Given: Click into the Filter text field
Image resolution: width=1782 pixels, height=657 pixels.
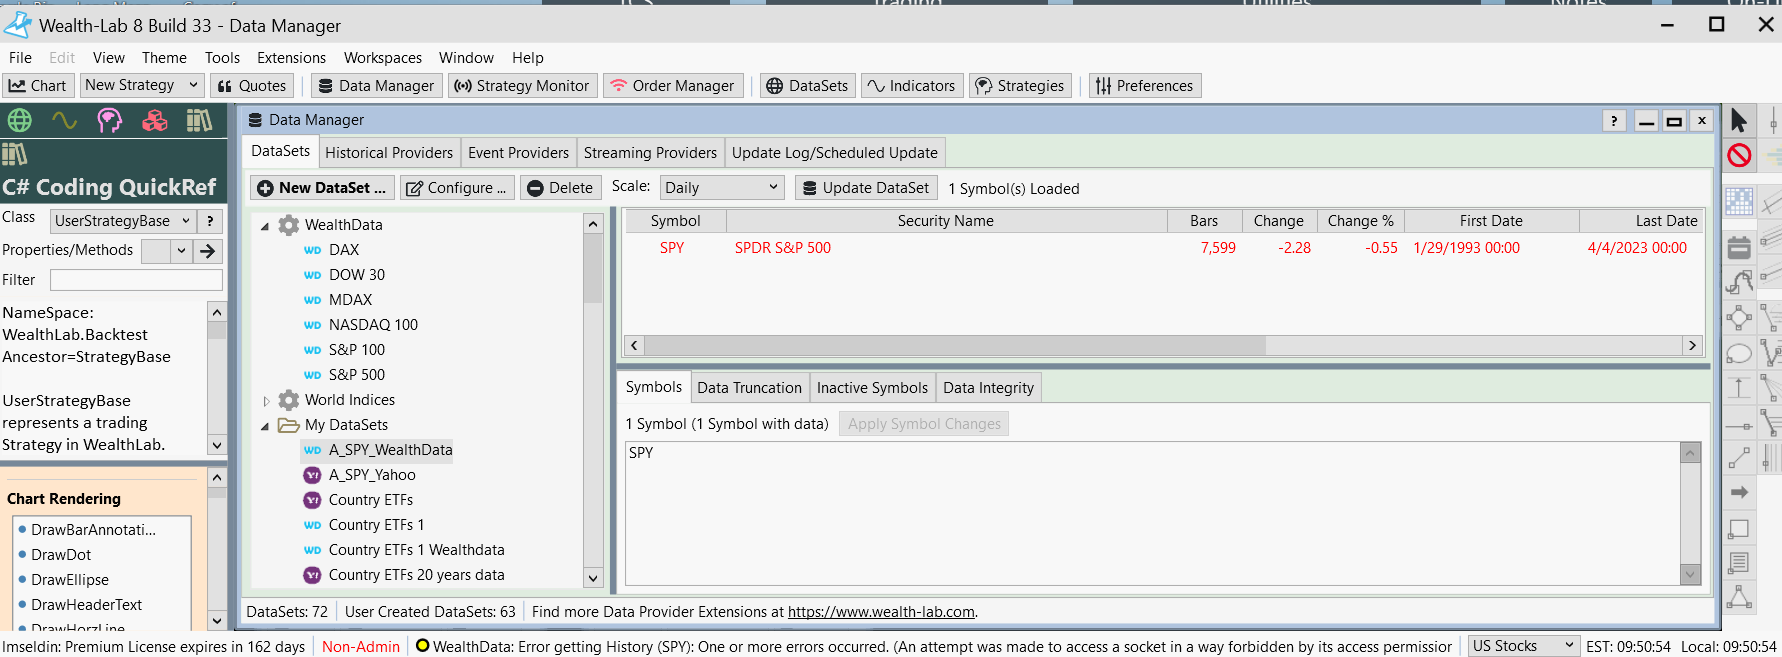Looking at the screenshot, I should coord(136,280).
